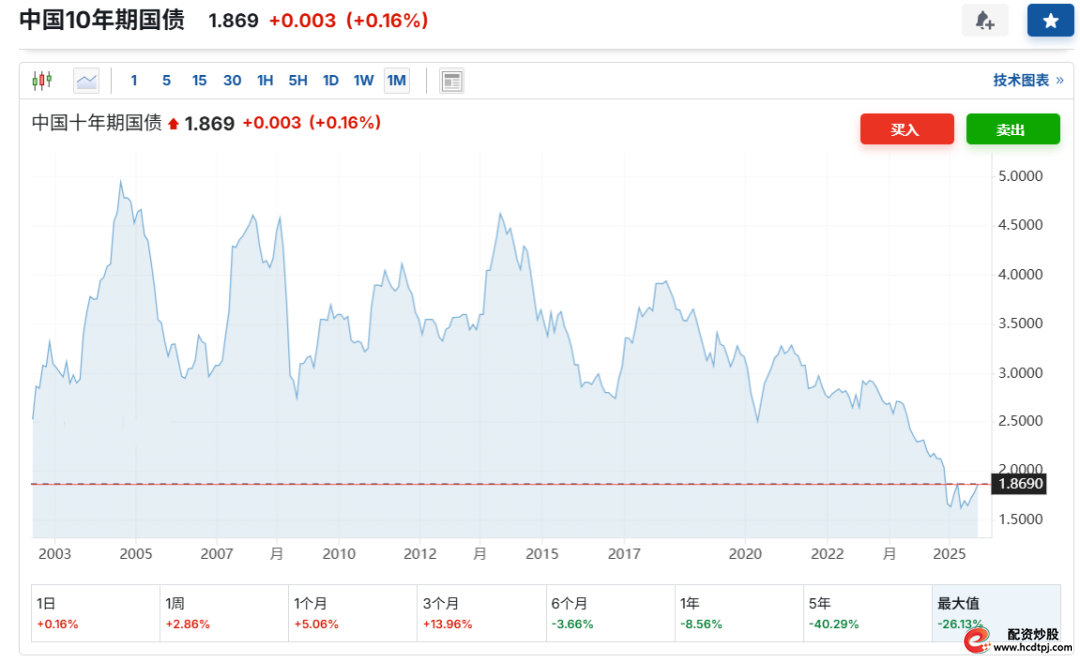Viewport: 1080px width, 662px height.
Task: Switch to the 1H interval
Action: (x=265, y=80)
